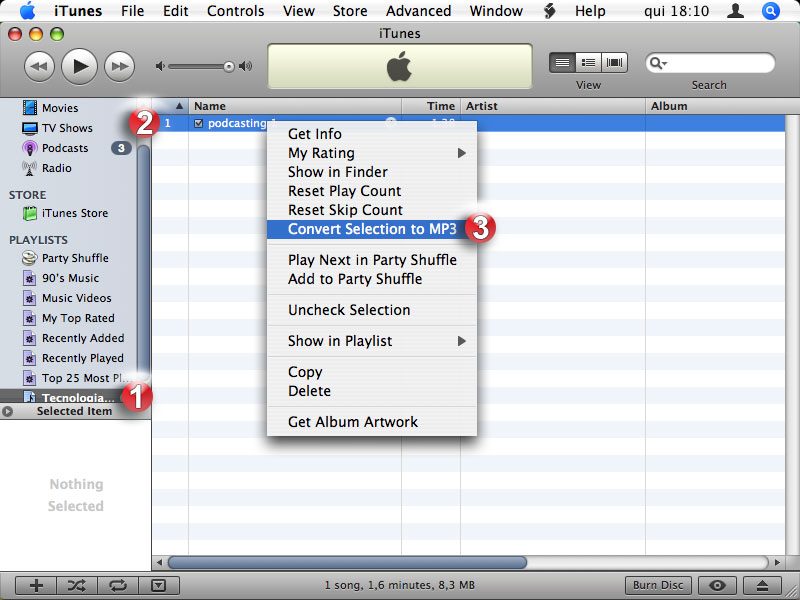Click the eject disc button
The height and width of the screenshot is (600, 800).
762,585
